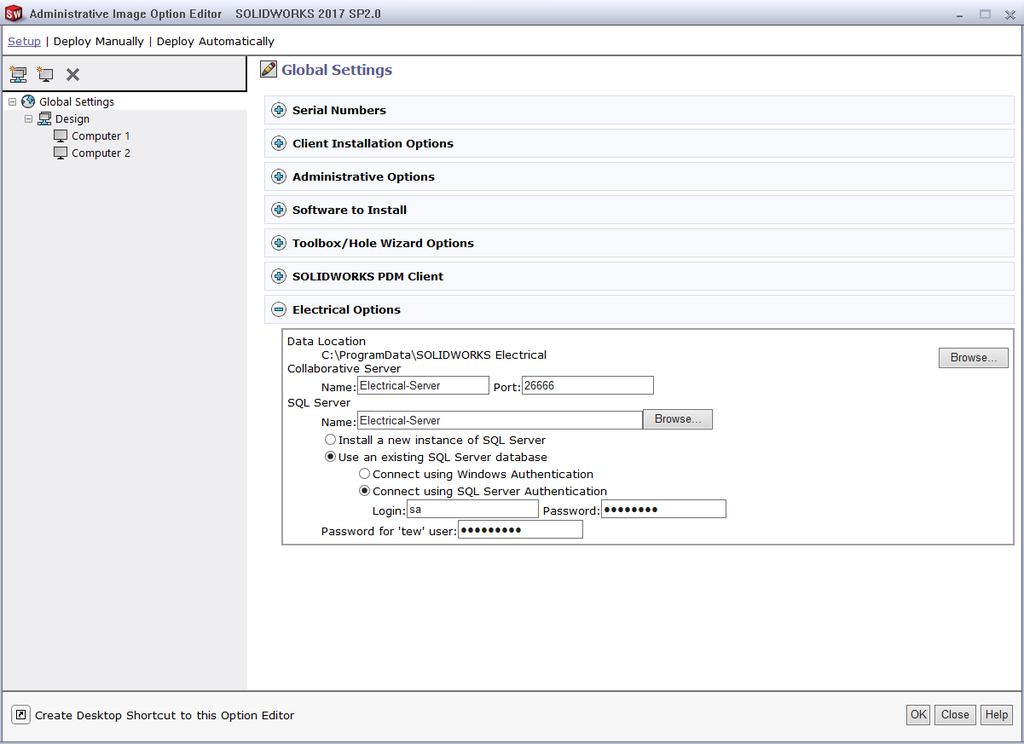Click the Login field containing sa
The height and width of the screenshot is (744, 1024).
click(x=472, y=509)
